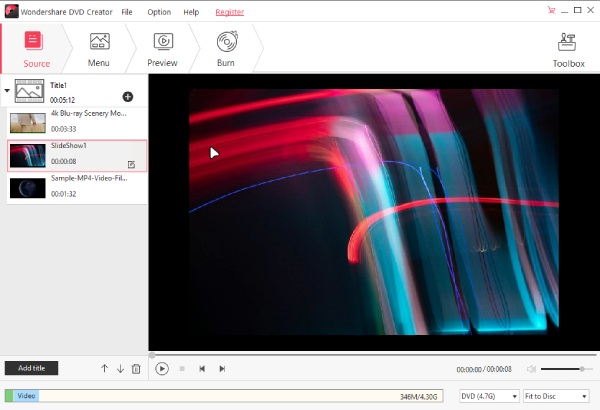The width and height of the screenshot is (600, 410).
Task: Click the shopping cart purchase icon
Action: [551, 10]
